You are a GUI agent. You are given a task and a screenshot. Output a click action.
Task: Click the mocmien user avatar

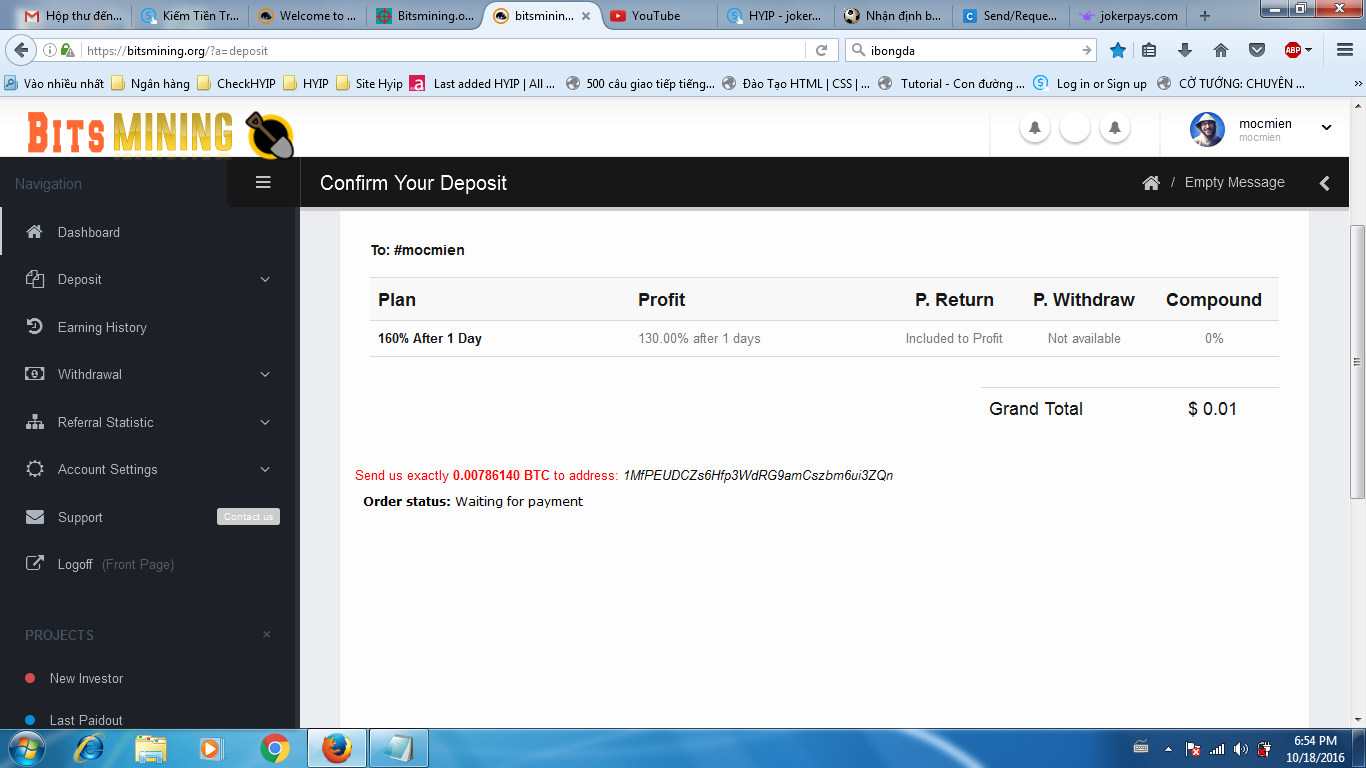tap(1207, 129)
